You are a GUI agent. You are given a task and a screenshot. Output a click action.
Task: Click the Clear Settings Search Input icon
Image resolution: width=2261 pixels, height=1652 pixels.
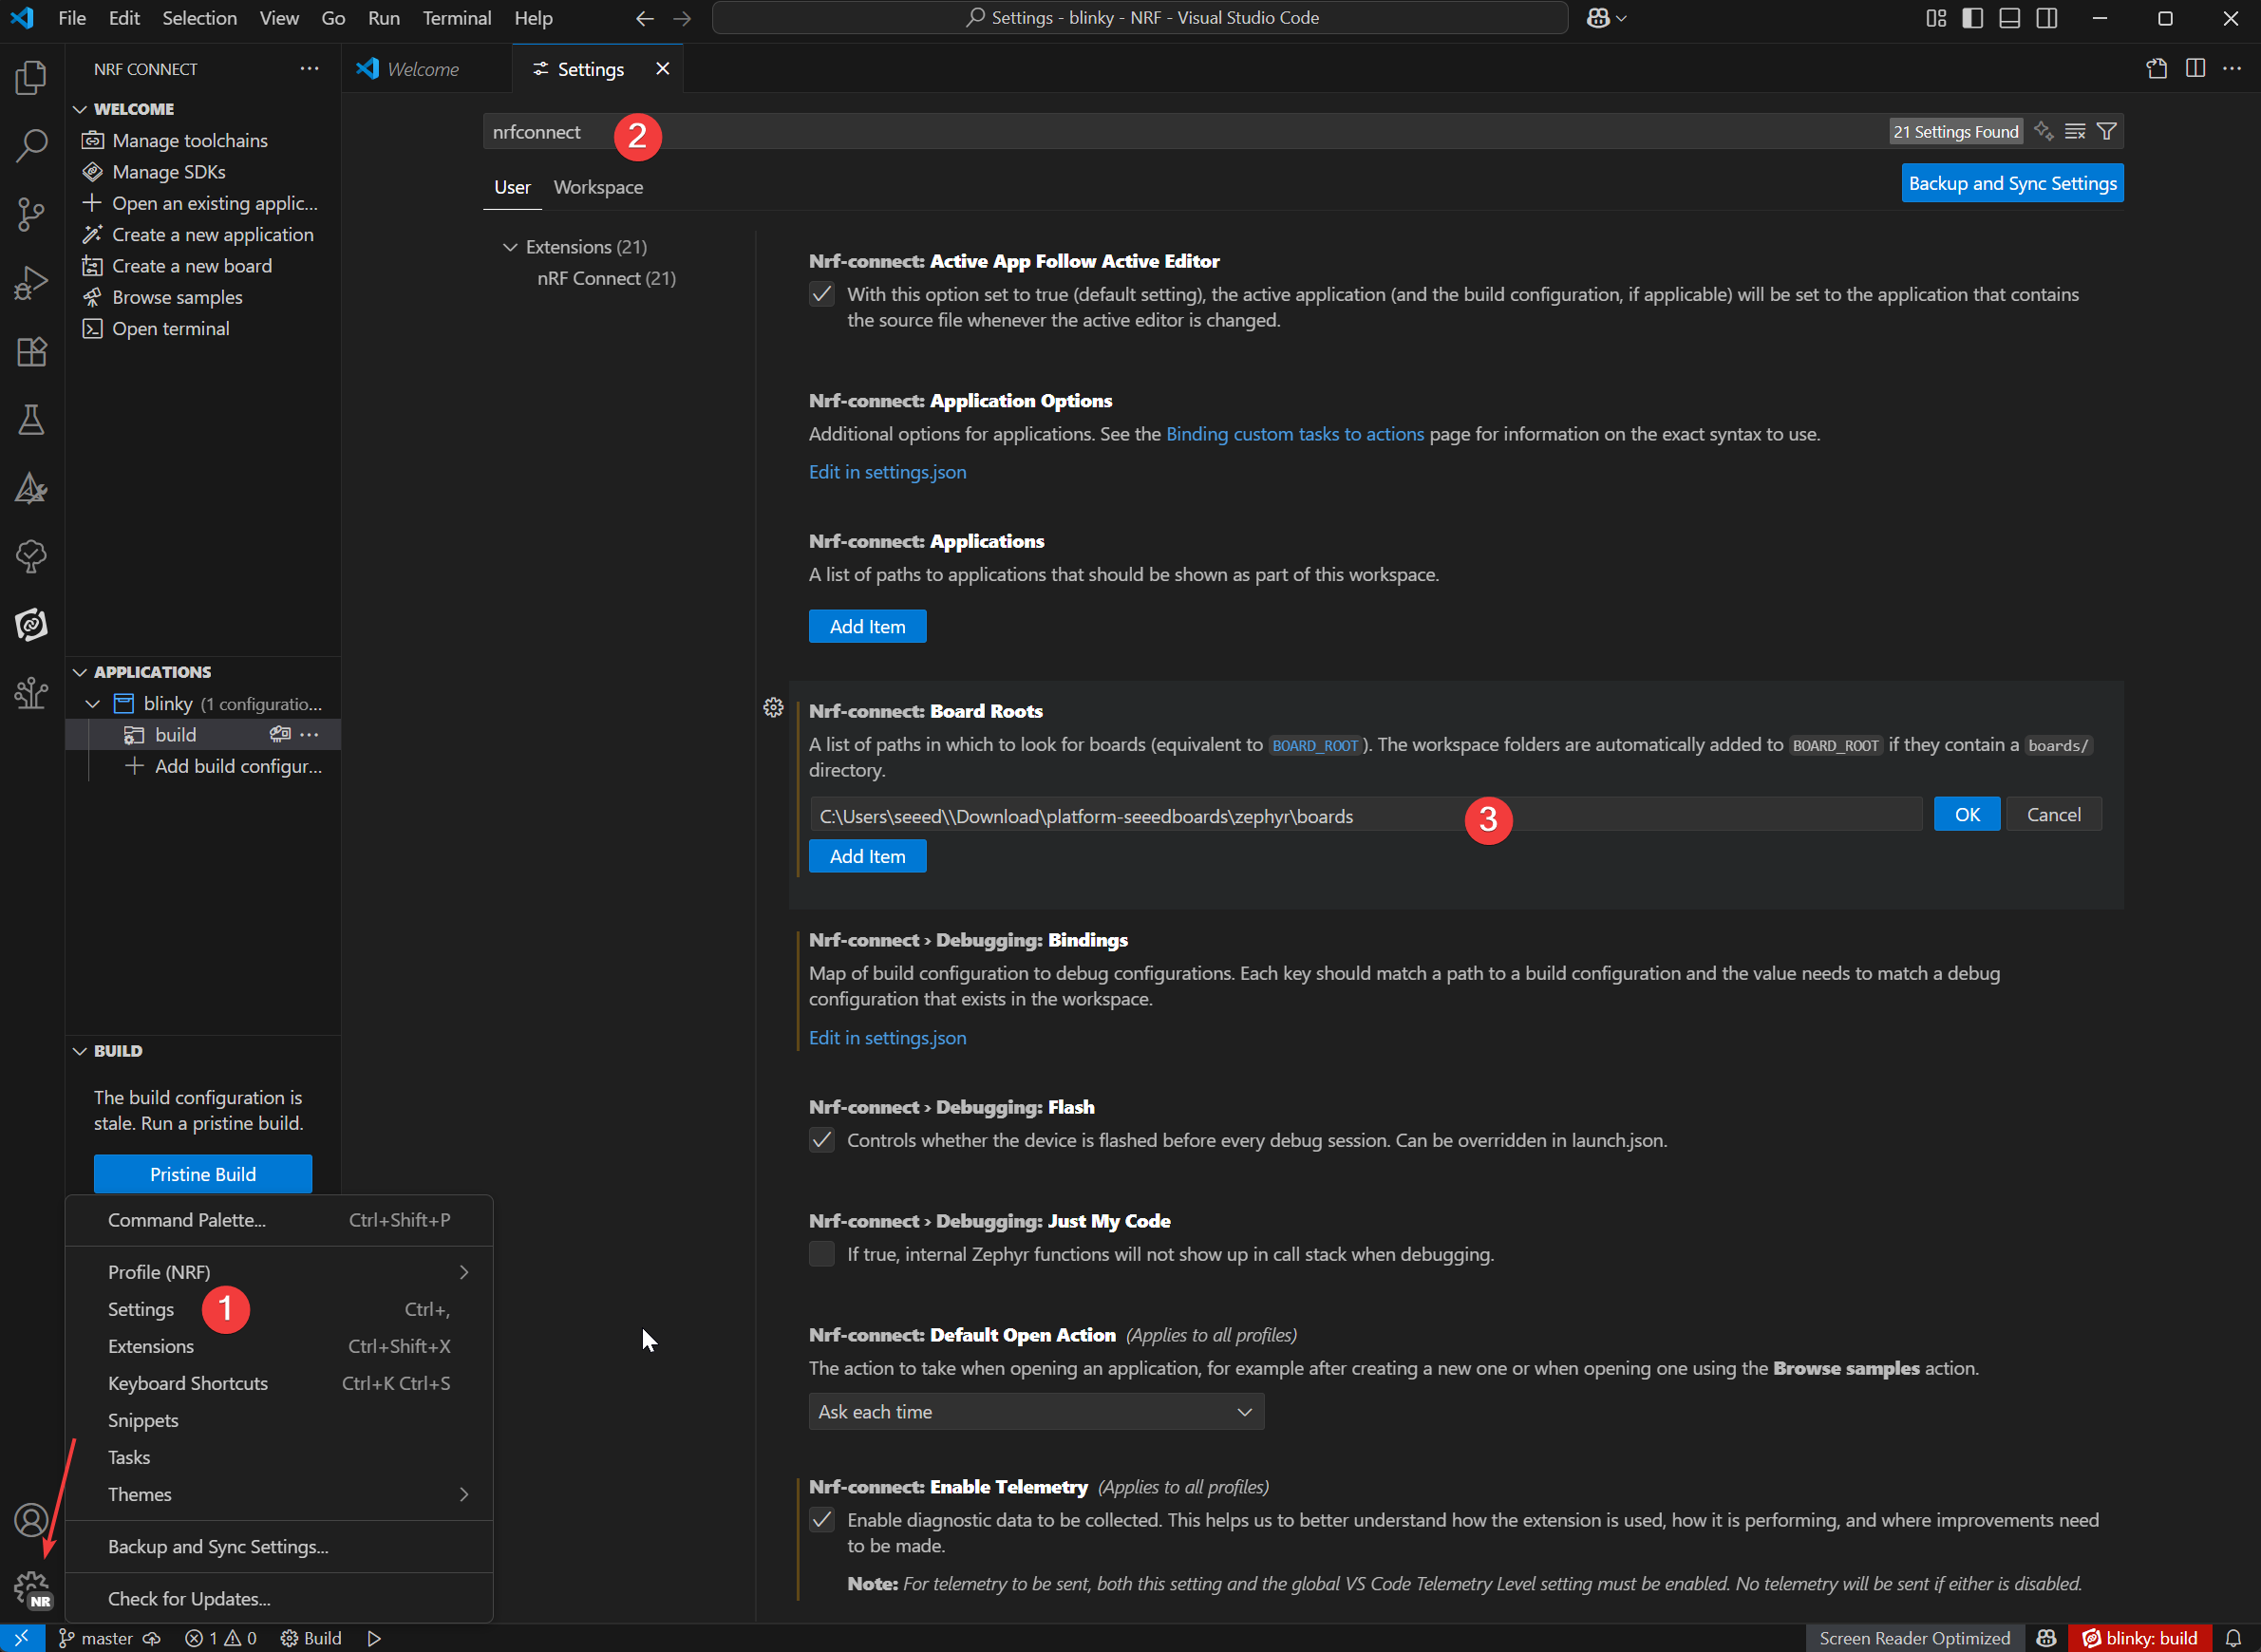2075,131
